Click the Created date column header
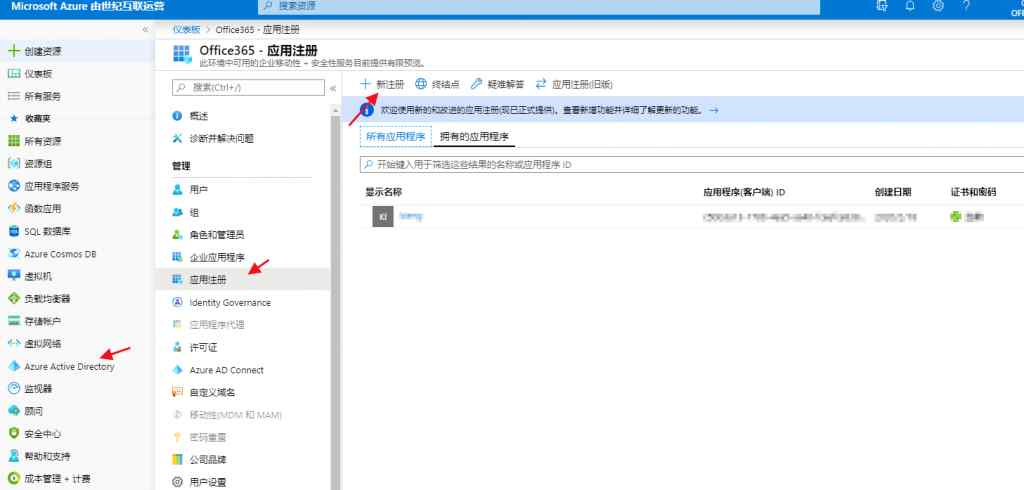Viewport: 1024px width, 490px height. pos(893,192)
